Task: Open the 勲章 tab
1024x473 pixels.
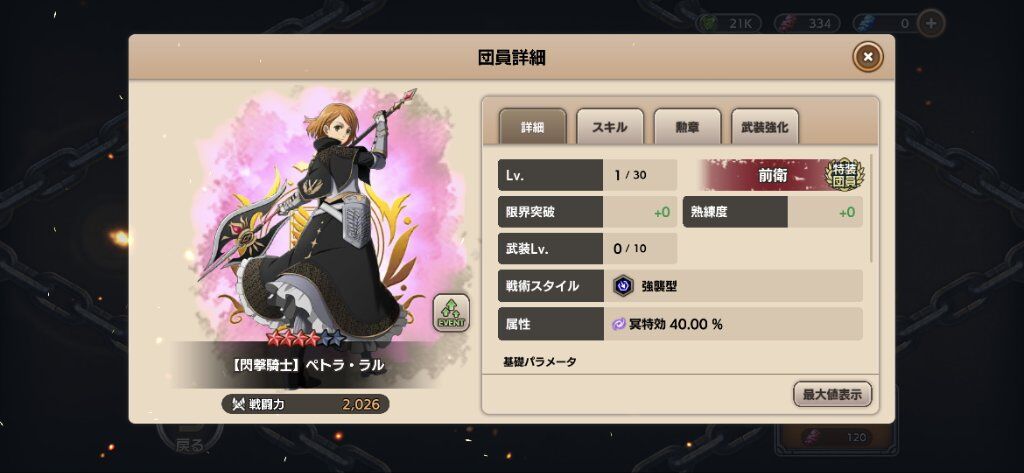Action: coord(687,127)
